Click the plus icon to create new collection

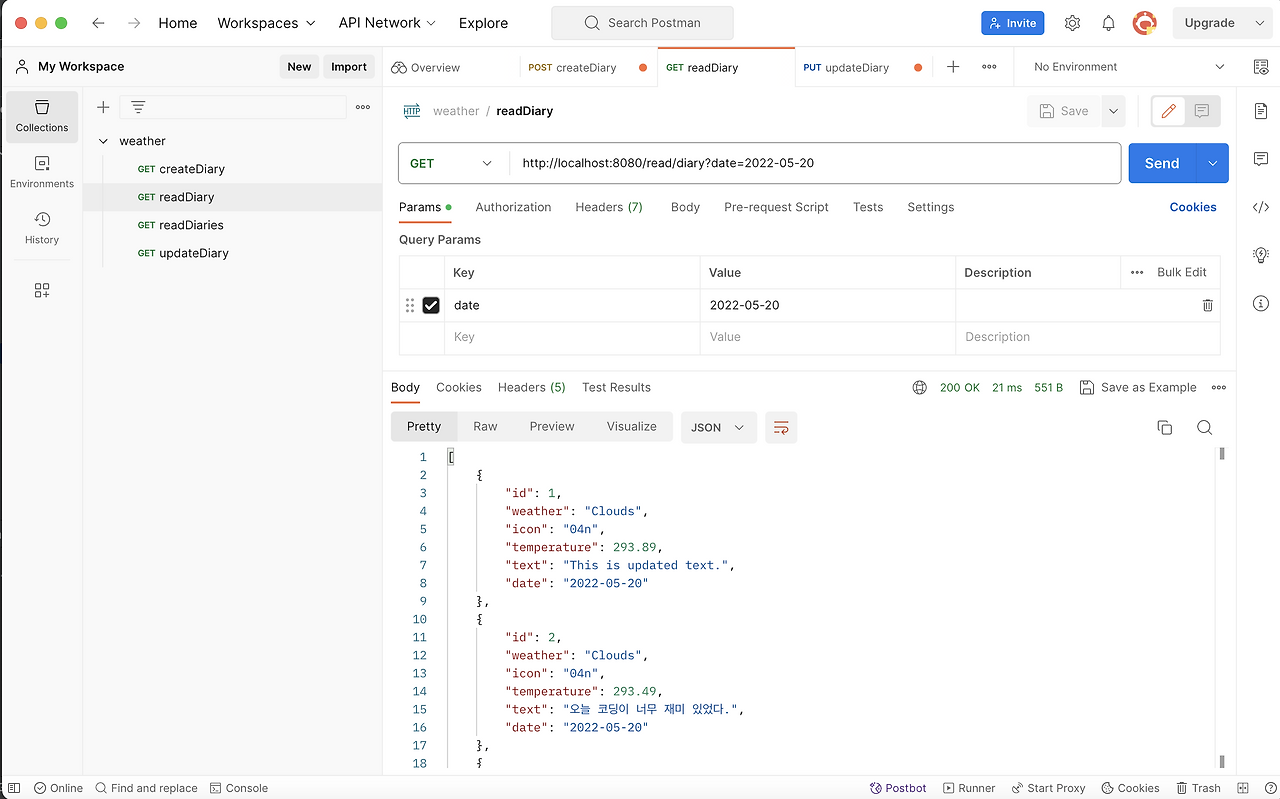[103, 107]
